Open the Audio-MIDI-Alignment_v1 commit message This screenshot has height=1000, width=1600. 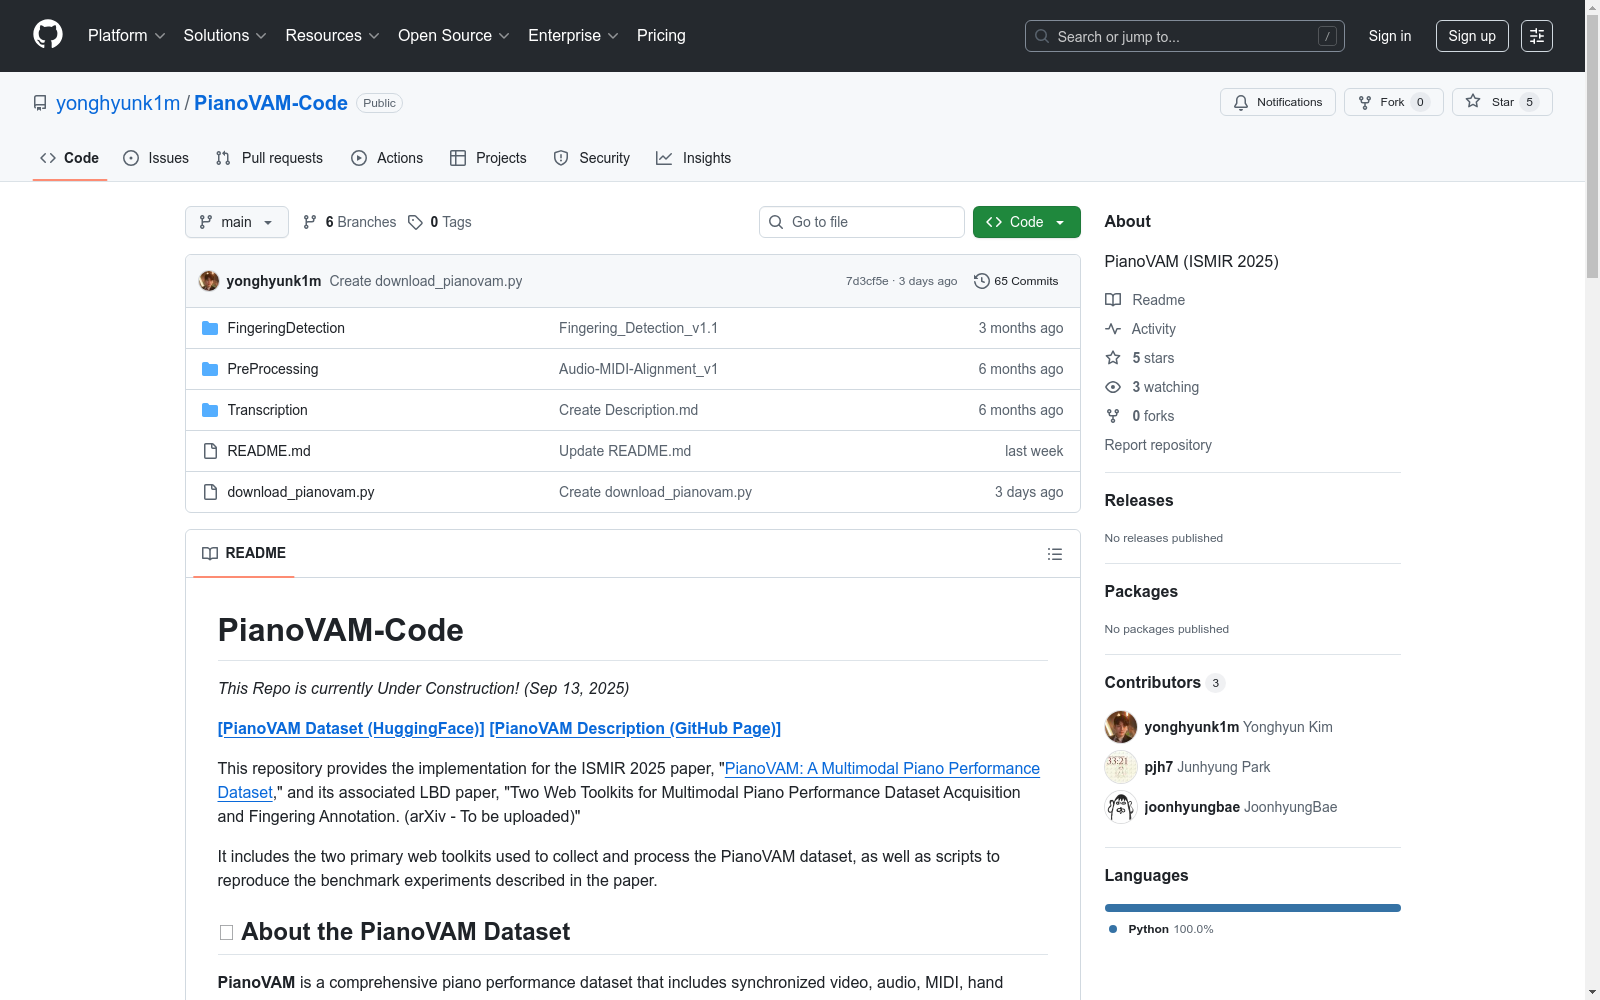point(638,369)
